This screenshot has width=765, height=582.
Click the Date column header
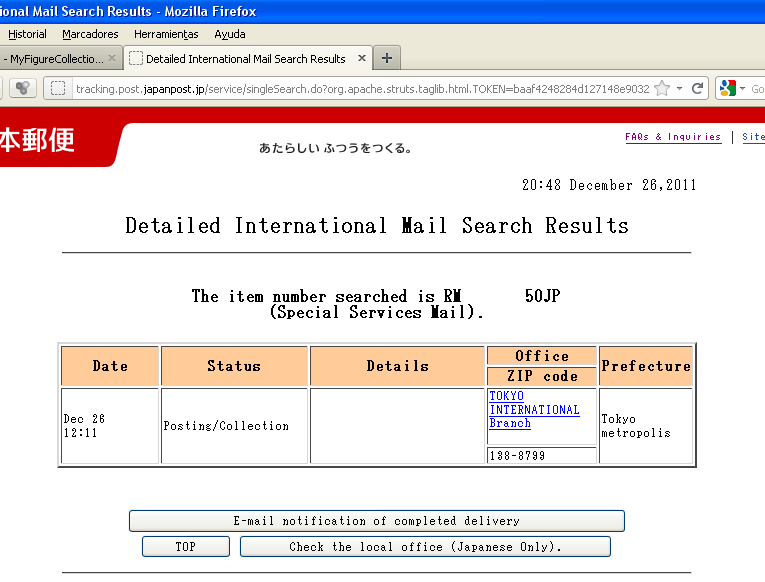pos(110,366)
